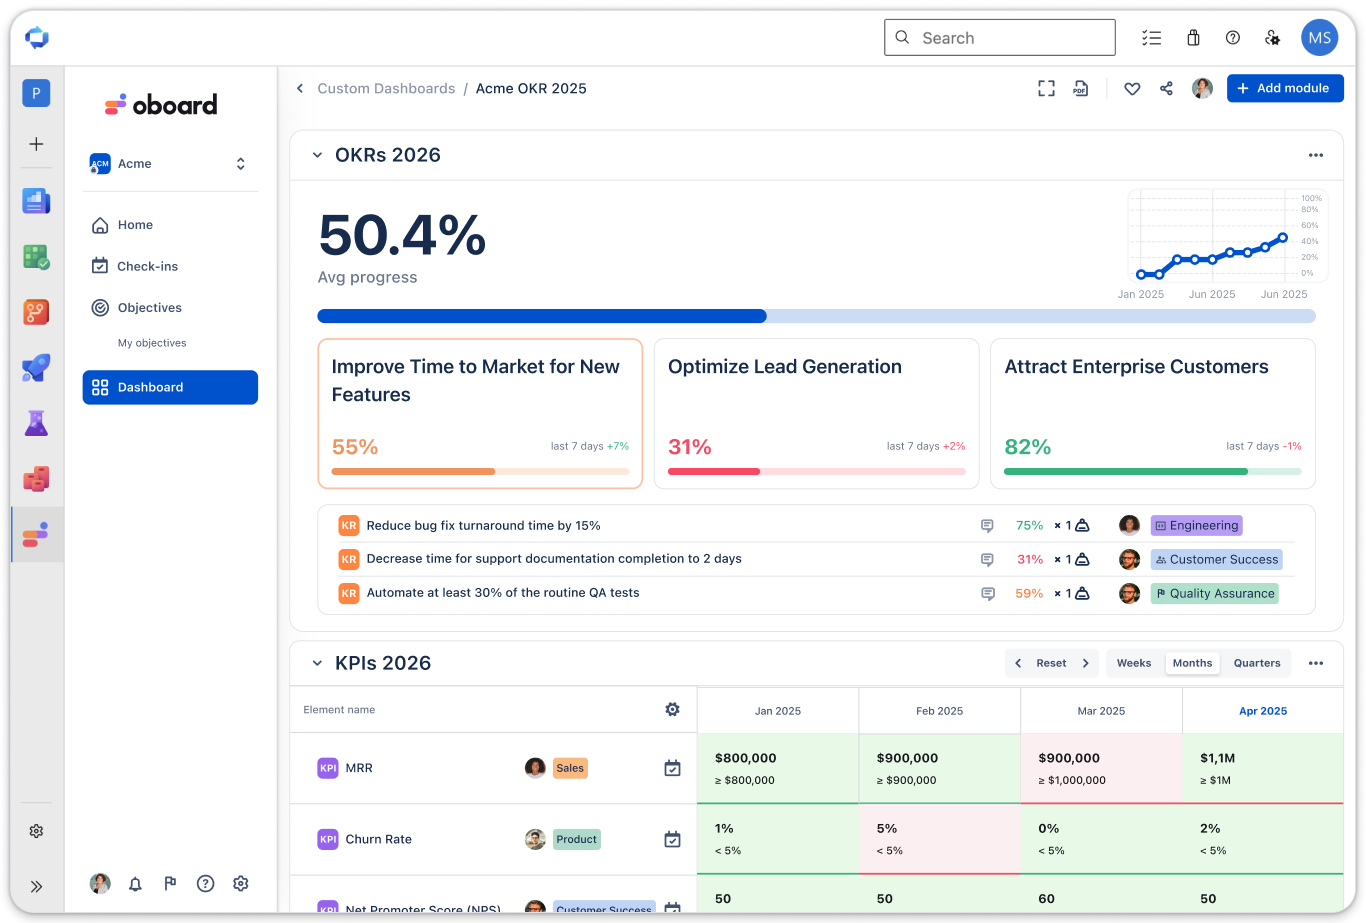The height and width of the screenshot is (923, 1366).
Task: Export the dashboard as PDF
Action: 1080,88
